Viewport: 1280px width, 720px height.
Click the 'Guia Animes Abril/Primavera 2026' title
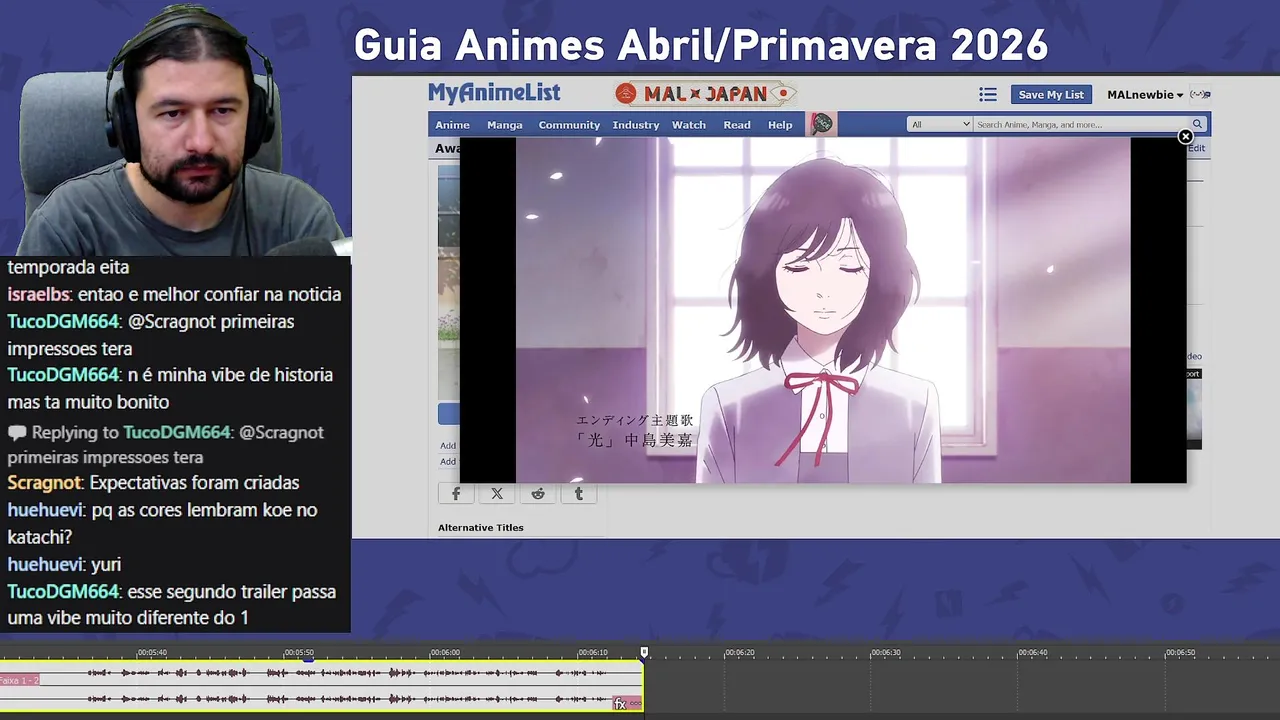pos(700,45)
